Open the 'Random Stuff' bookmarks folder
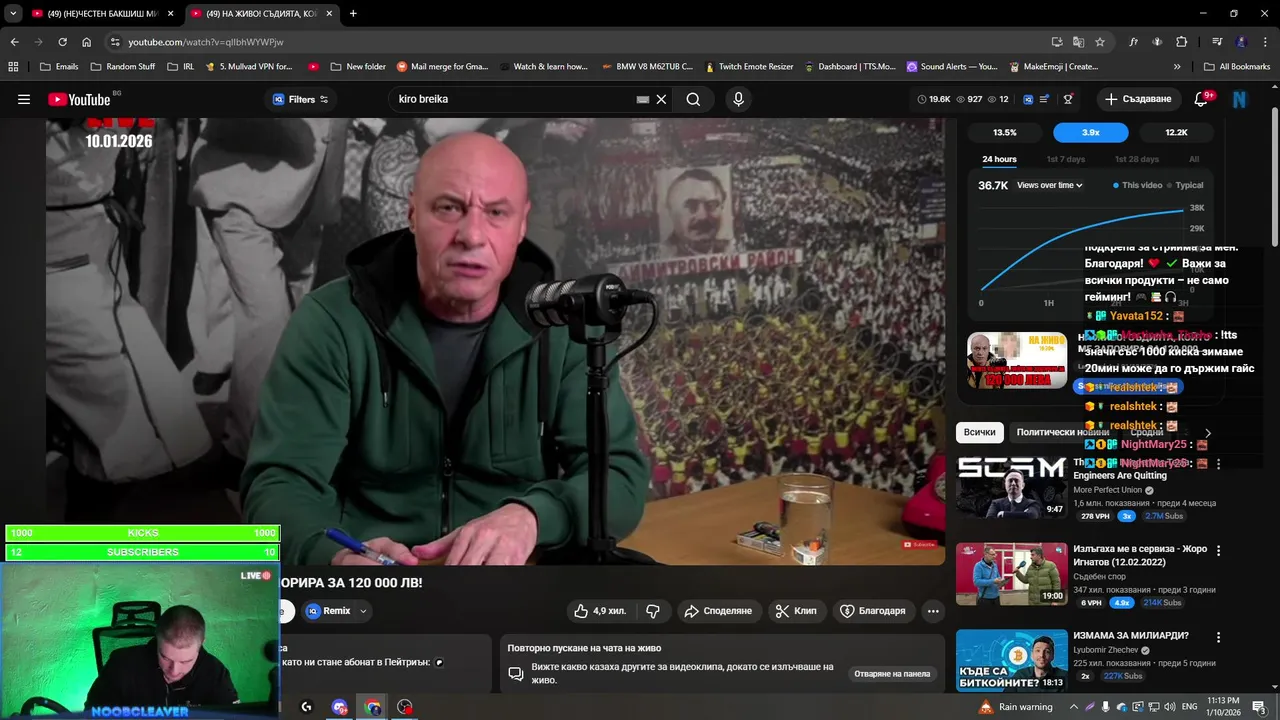1280x720 pixels. pyautogui.click(x=122, y=67)
